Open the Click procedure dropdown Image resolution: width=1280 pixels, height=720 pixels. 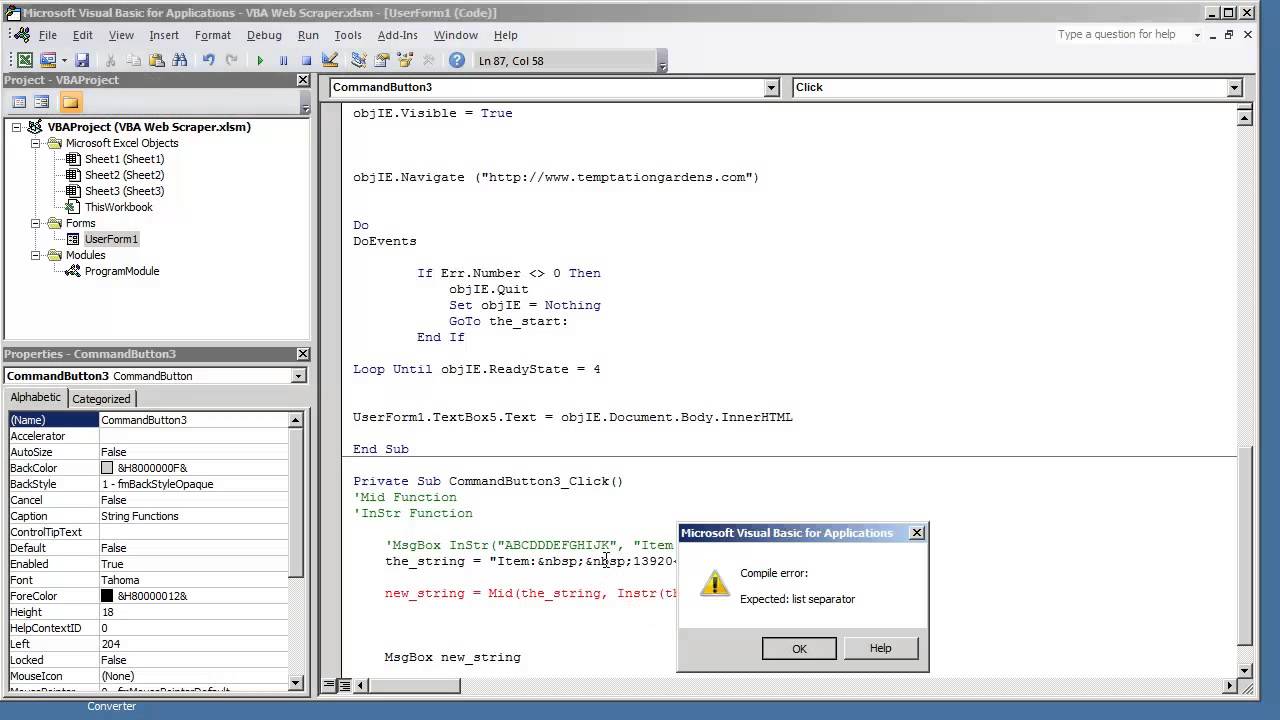[x=1234, y=88]
